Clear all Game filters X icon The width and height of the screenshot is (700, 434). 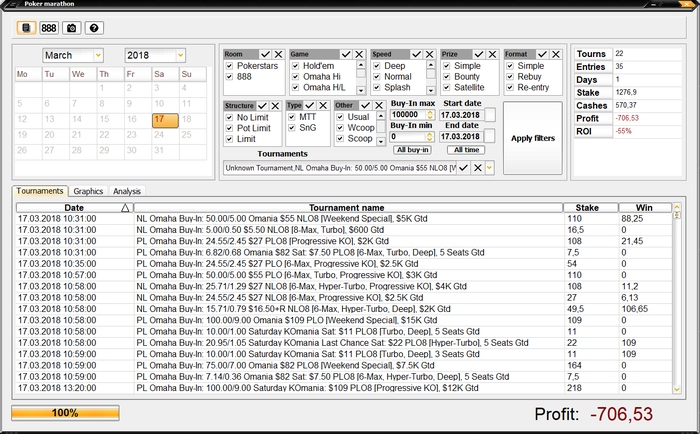[359, 54]
